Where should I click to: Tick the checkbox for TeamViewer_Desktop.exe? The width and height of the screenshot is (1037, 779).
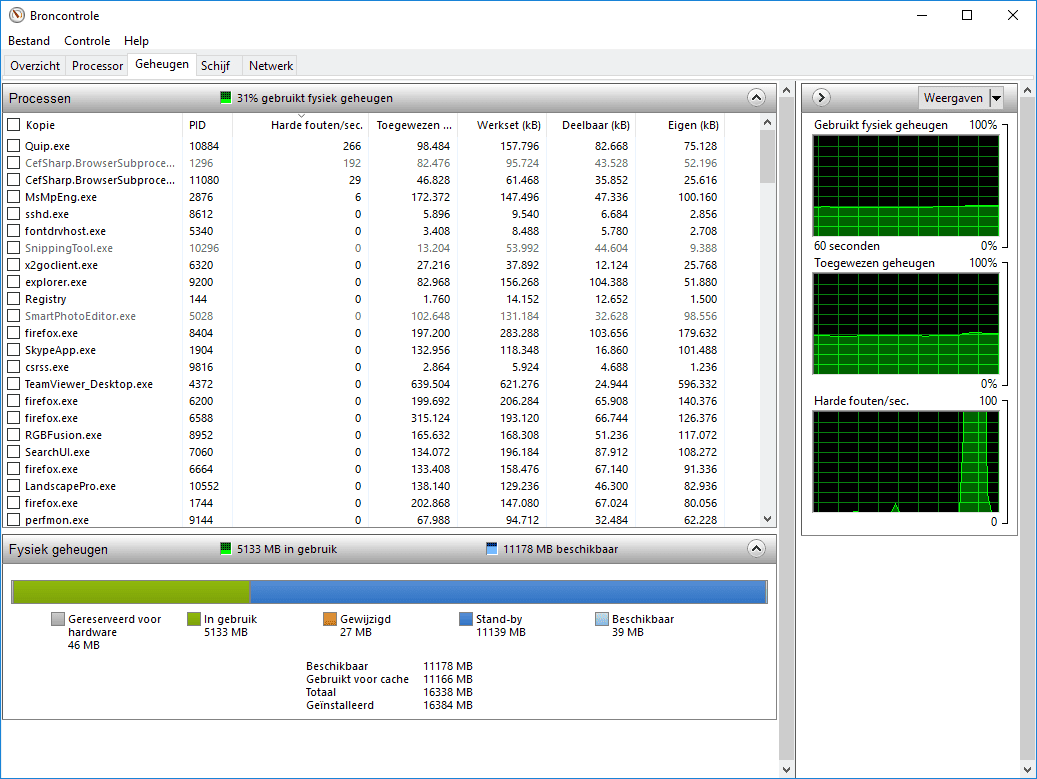coord(14,384)
